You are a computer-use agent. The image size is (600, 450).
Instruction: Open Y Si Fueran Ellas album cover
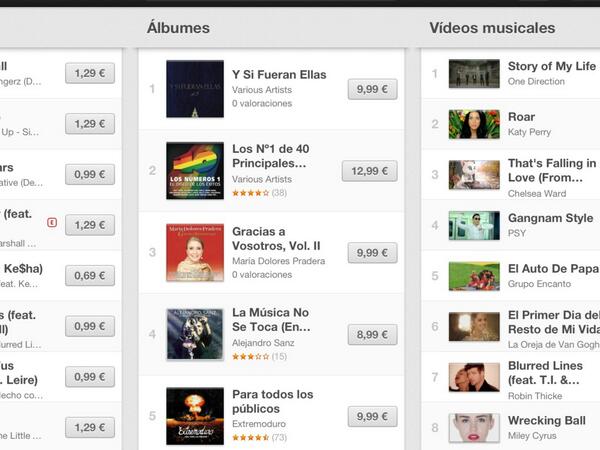[x=195, y=89]
